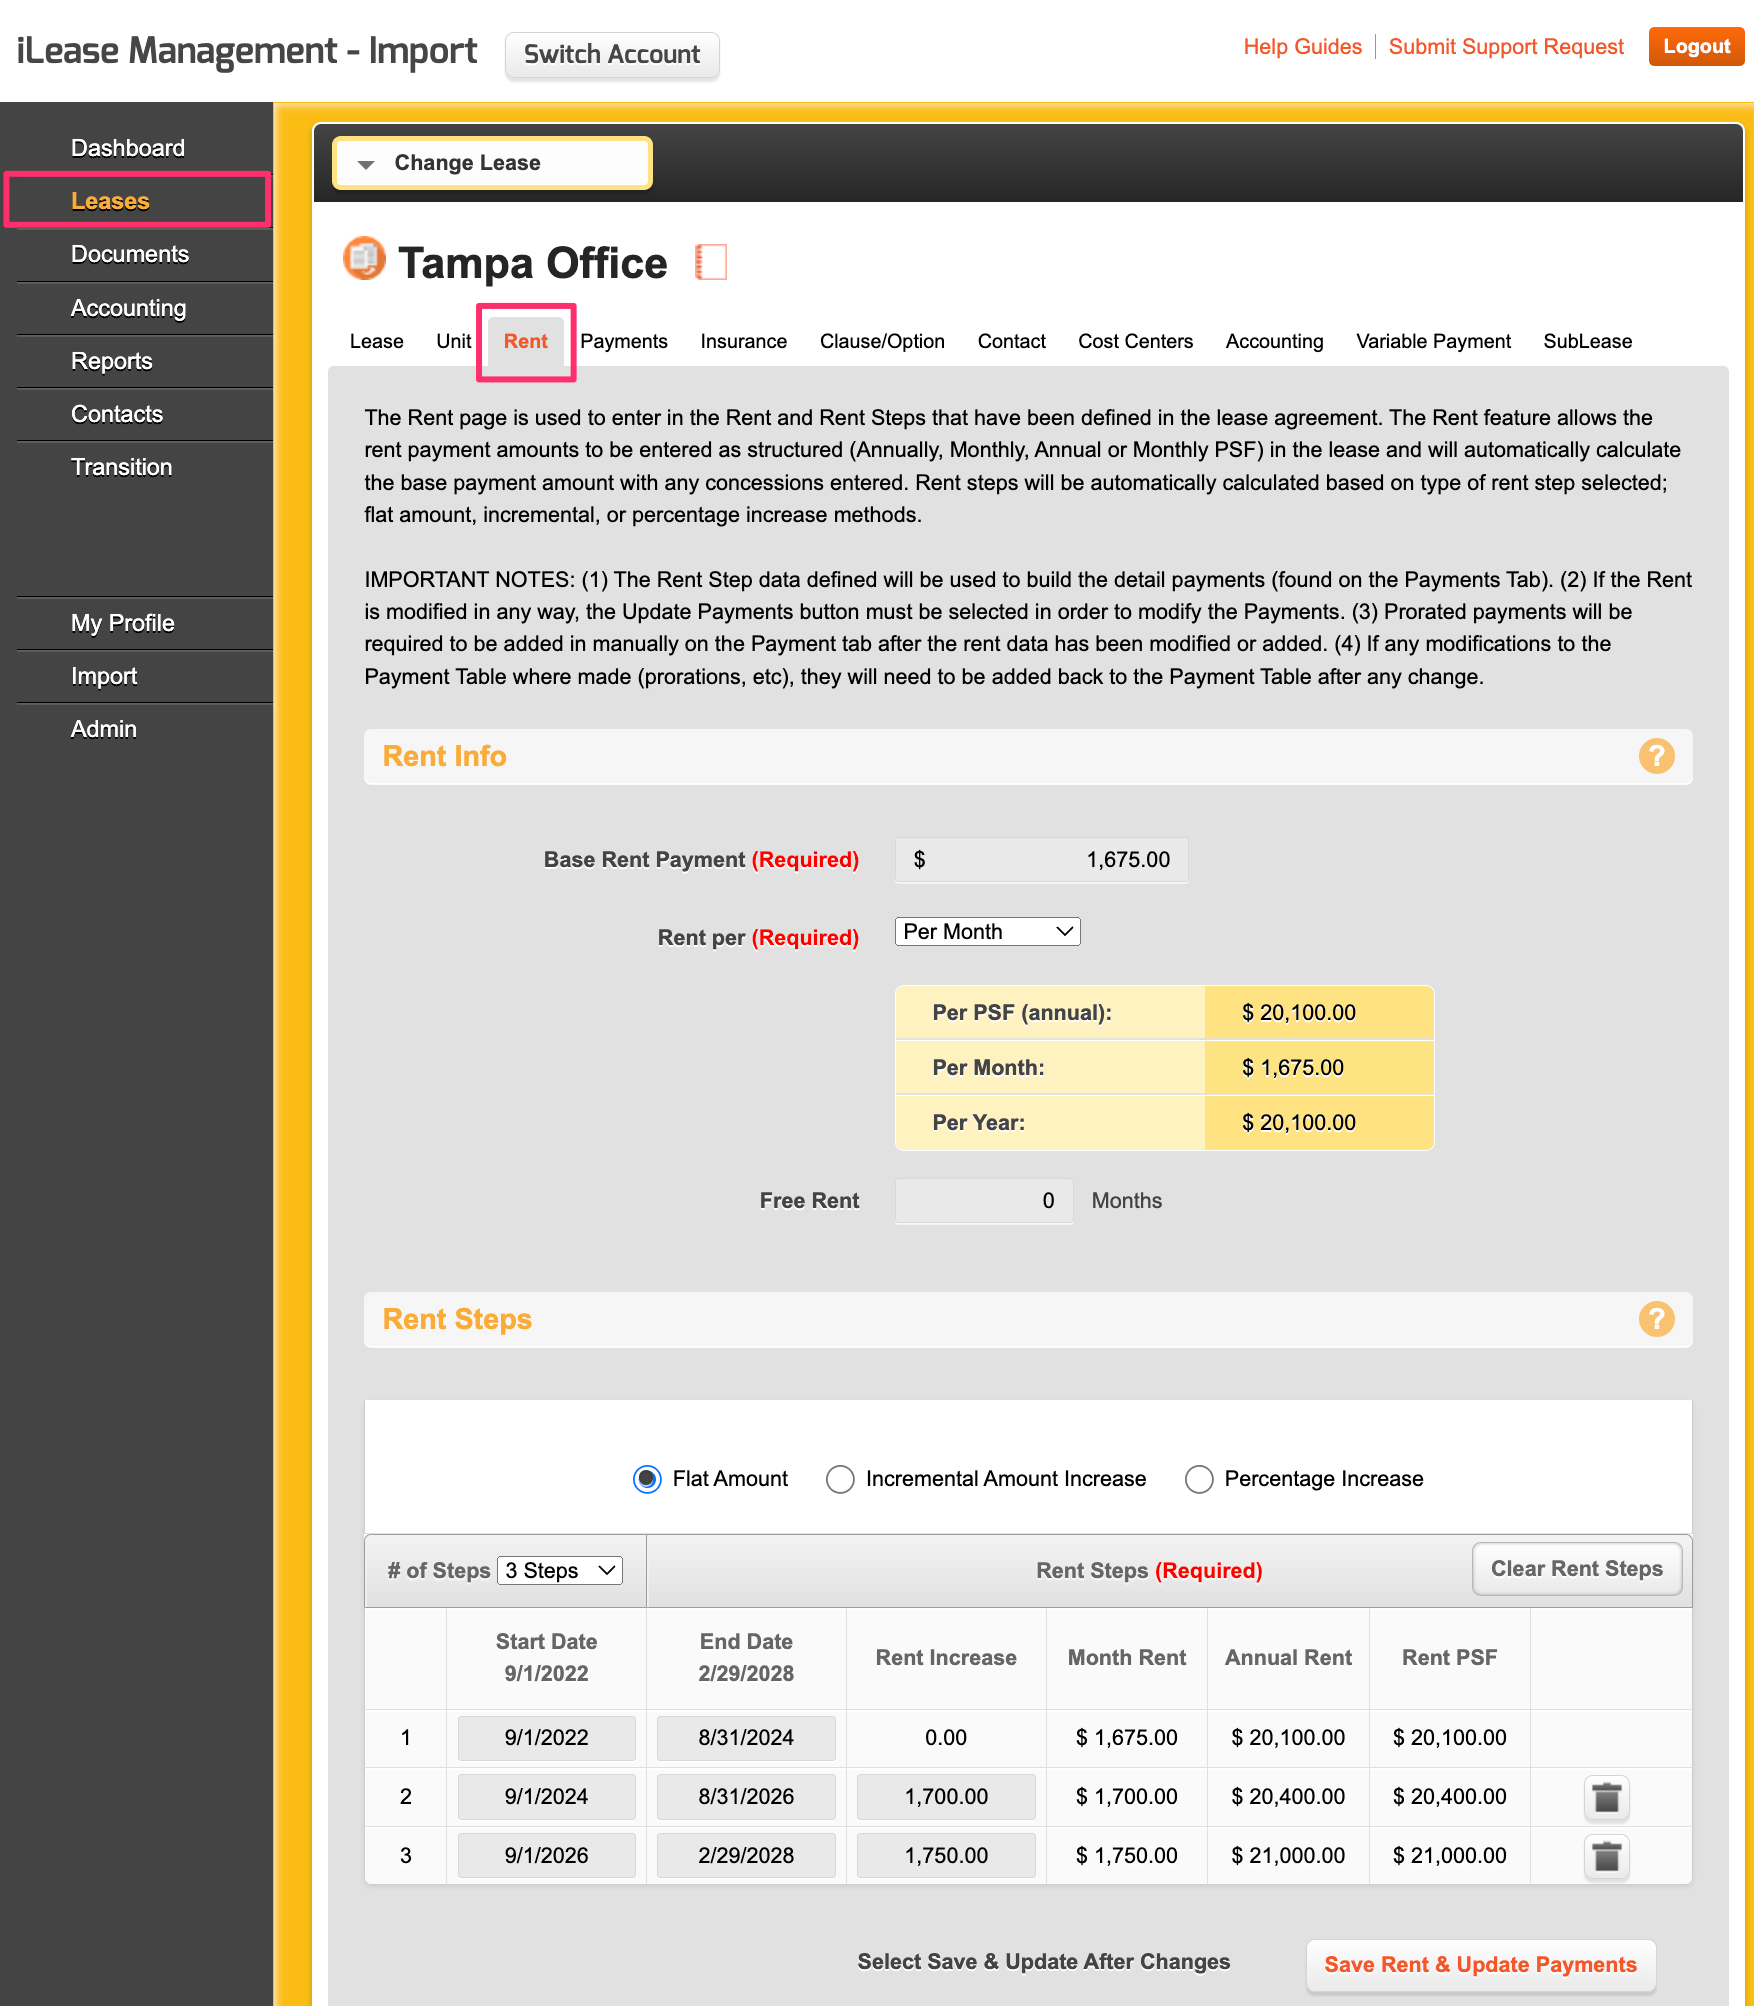Edit step 3 rent increase 1,750.00
Image resolution: width=1754 pixels, height=2006 pixels.
click(946, 1856)
